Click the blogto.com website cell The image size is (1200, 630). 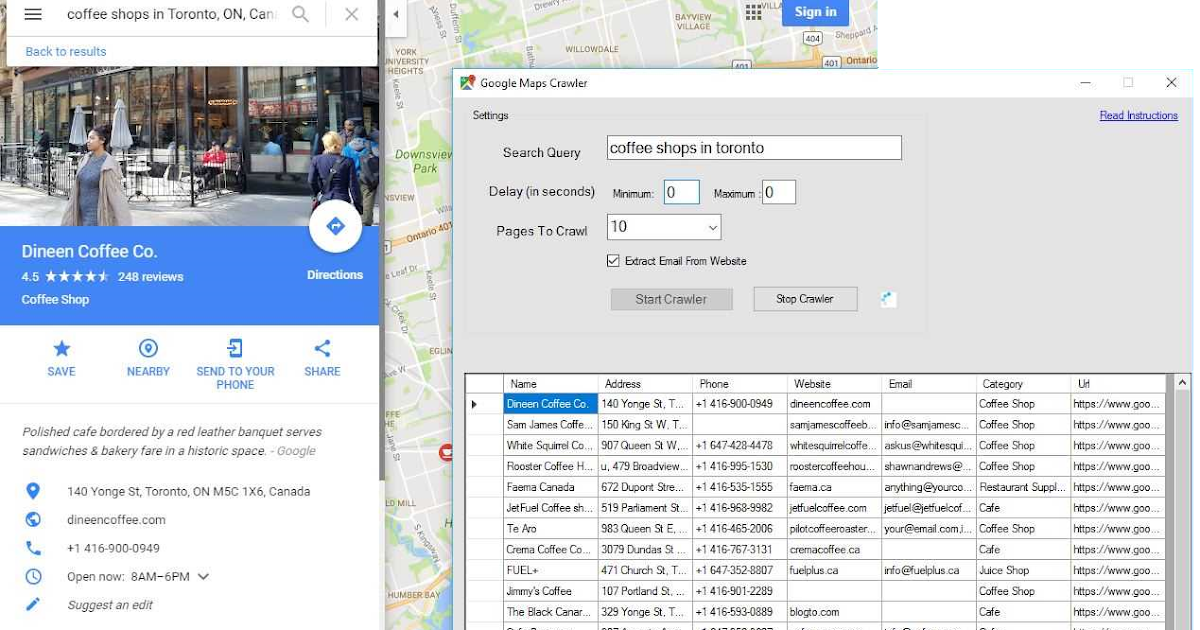834,612
